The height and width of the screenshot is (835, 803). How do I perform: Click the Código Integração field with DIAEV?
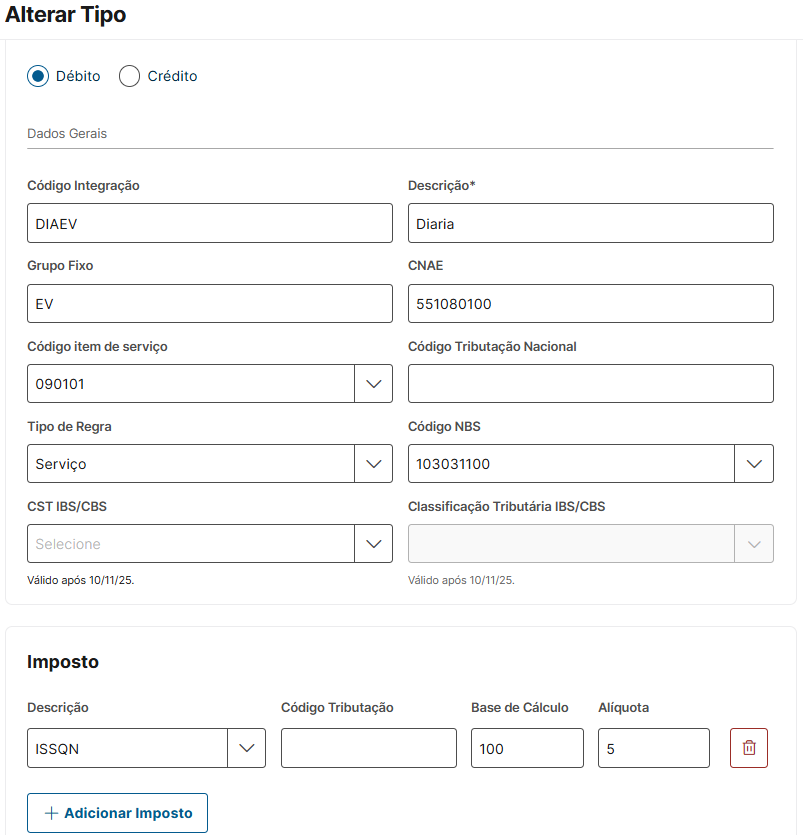(209, 224)
